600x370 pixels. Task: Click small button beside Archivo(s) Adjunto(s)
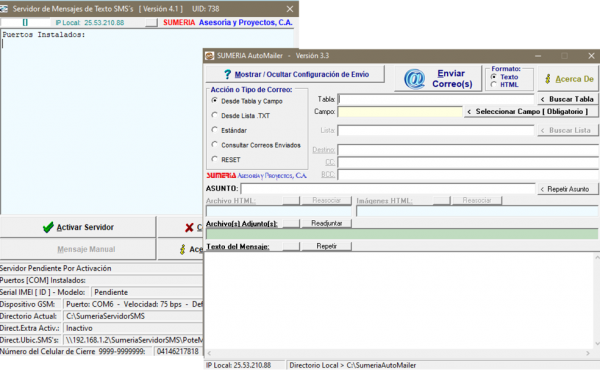coord(291,223)
